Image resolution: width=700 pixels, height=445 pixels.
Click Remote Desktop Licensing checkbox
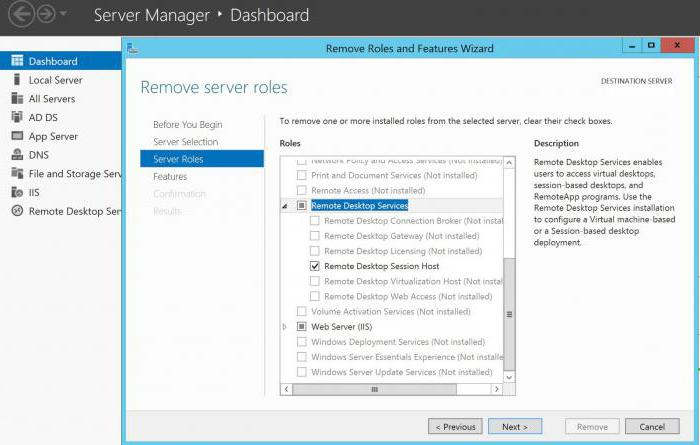pos(315,251)
